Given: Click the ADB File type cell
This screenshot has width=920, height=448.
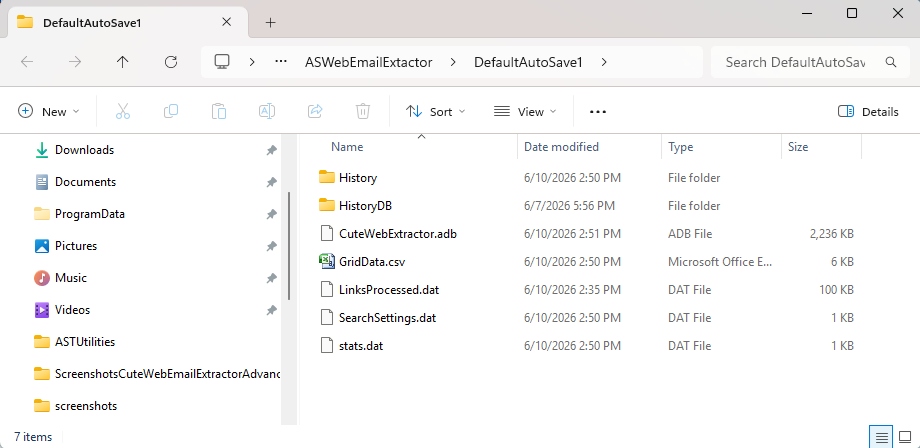Looking at the screenshot, I should pos(690,233).
